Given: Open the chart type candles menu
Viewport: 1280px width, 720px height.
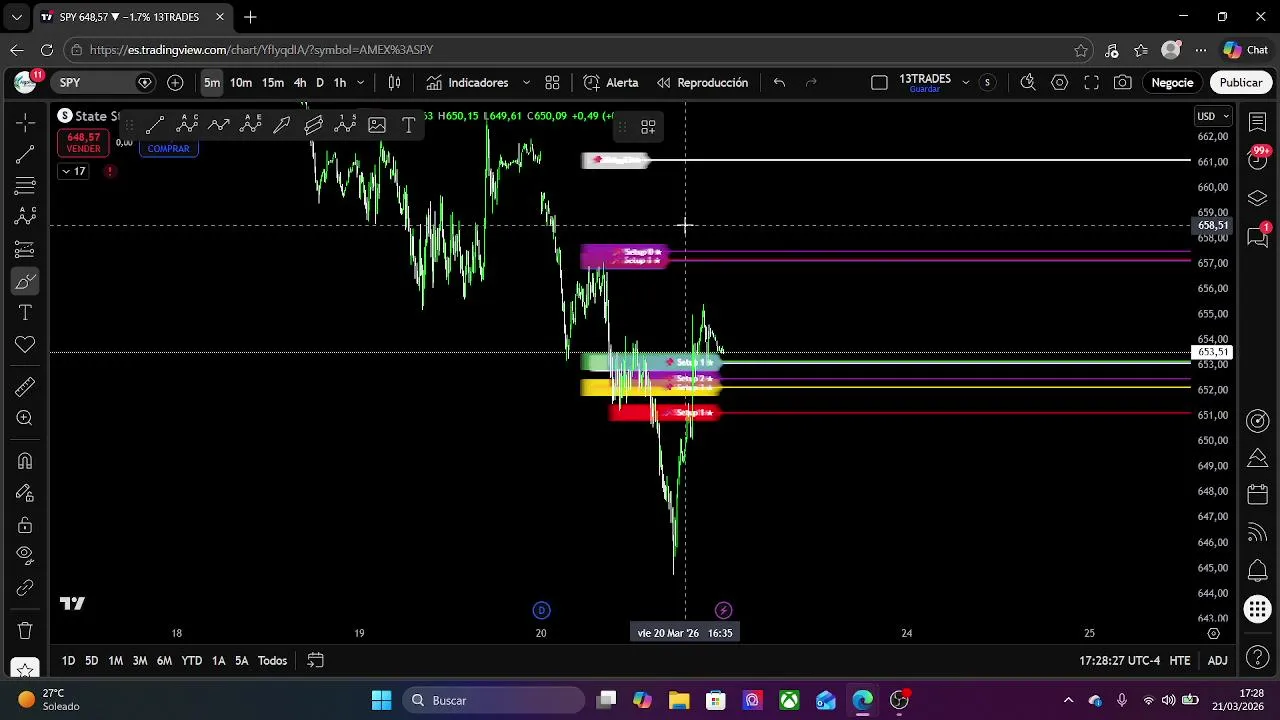Looking at the screenshot, I should pos(395,83).
